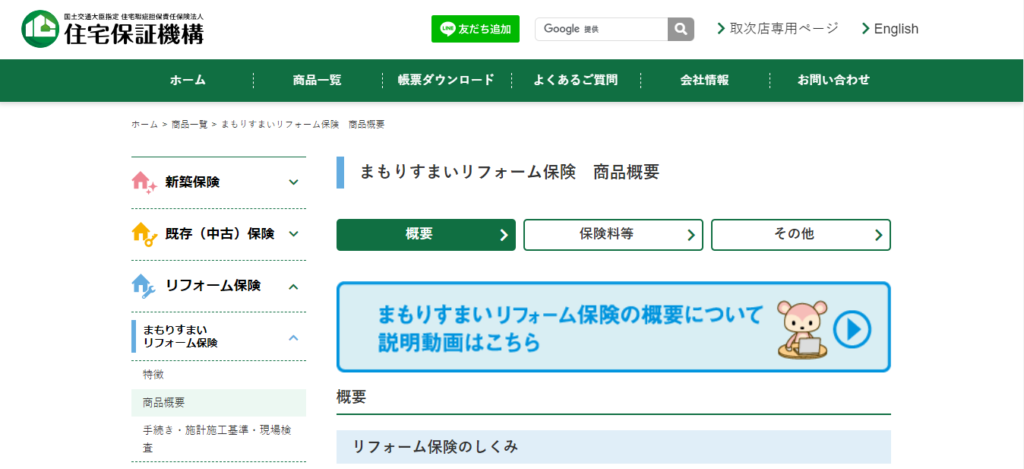The image size is (1024, 469).
Task: Play the explanation video via play icon
Action: (852, 328)
